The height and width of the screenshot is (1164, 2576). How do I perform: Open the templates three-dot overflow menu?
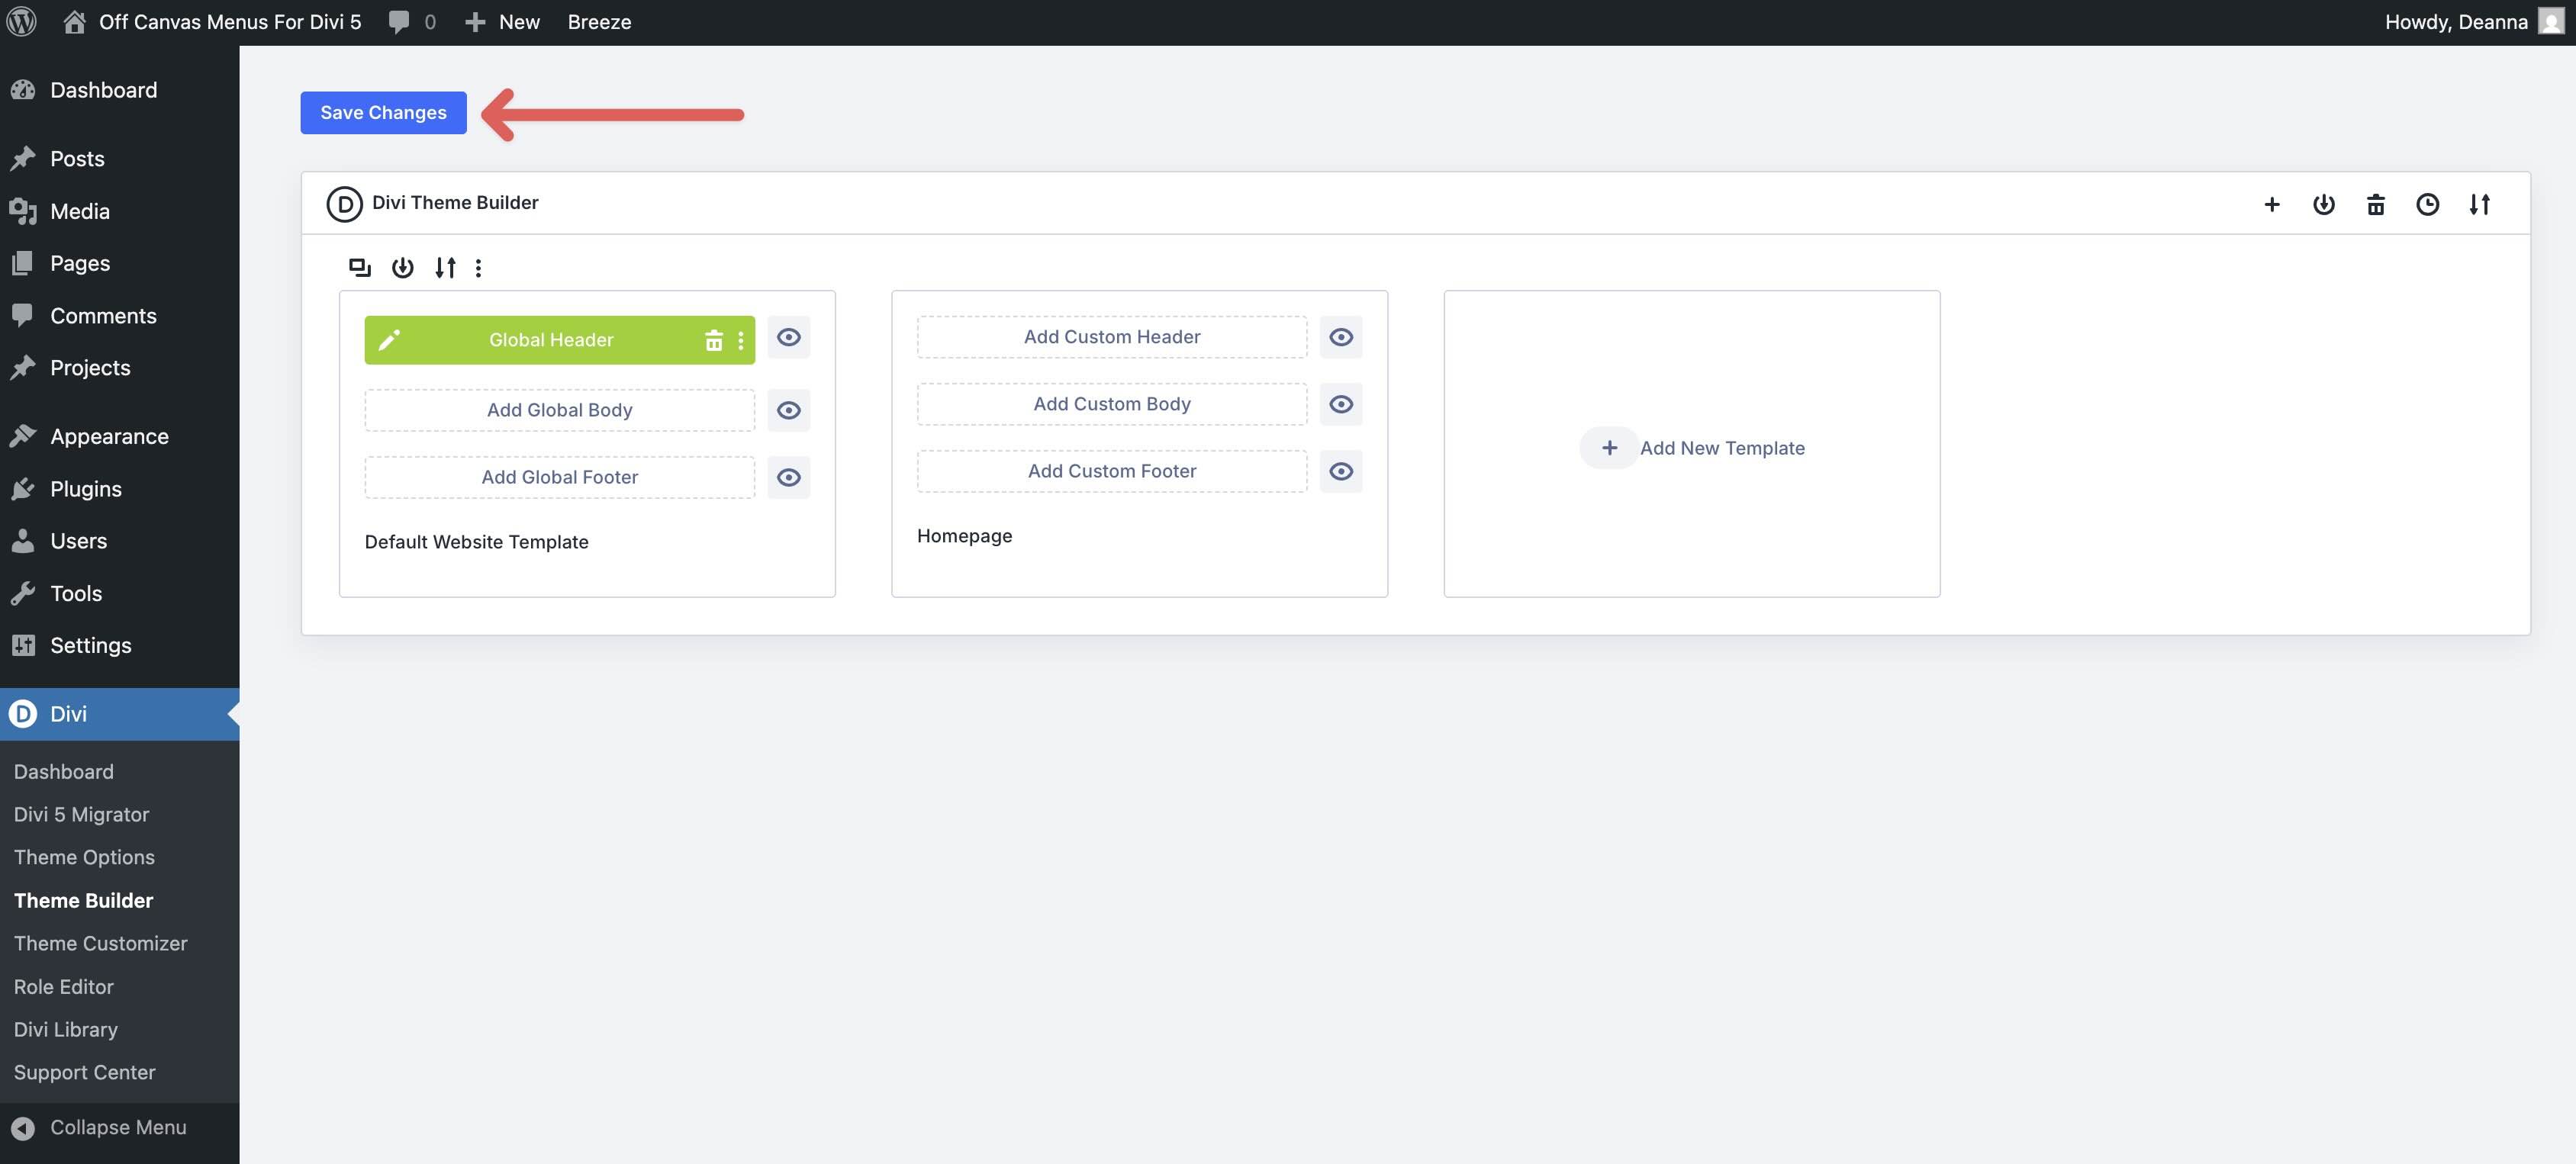click(x=479, y=267)
